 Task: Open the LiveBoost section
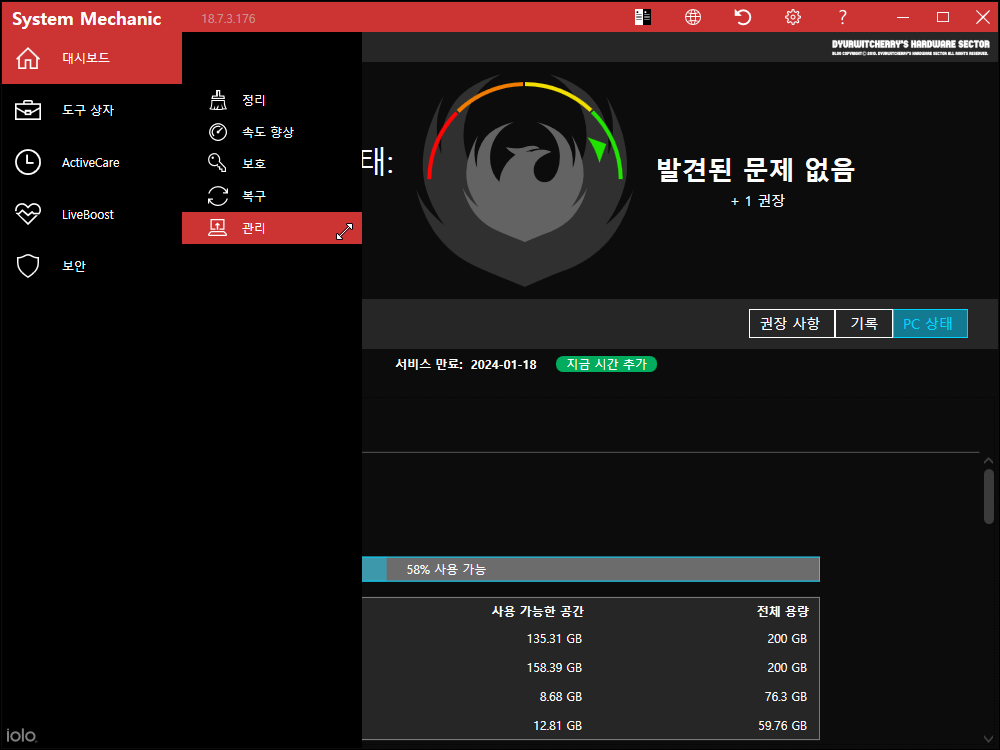coord(92,214)
